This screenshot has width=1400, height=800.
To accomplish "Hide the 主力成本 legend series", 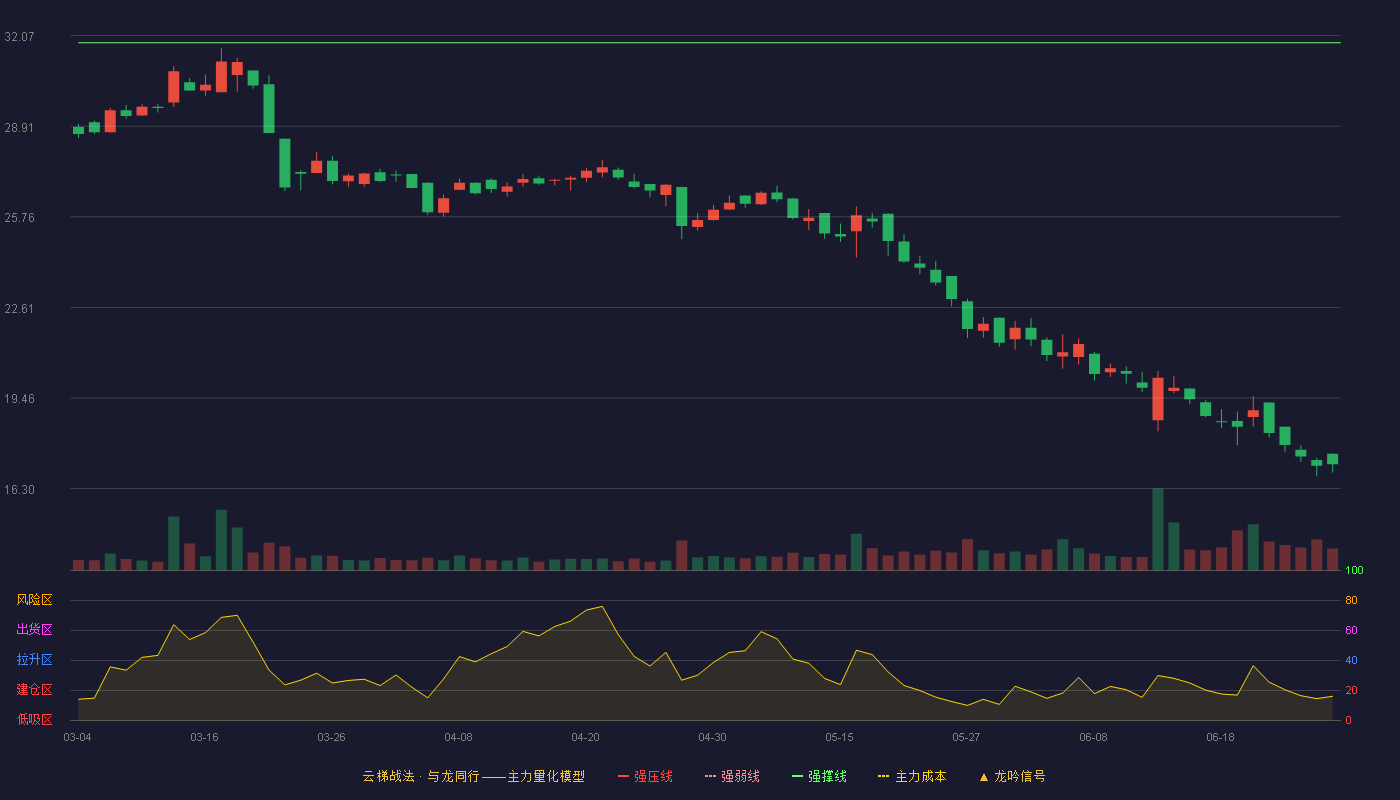I will point(912,776).
